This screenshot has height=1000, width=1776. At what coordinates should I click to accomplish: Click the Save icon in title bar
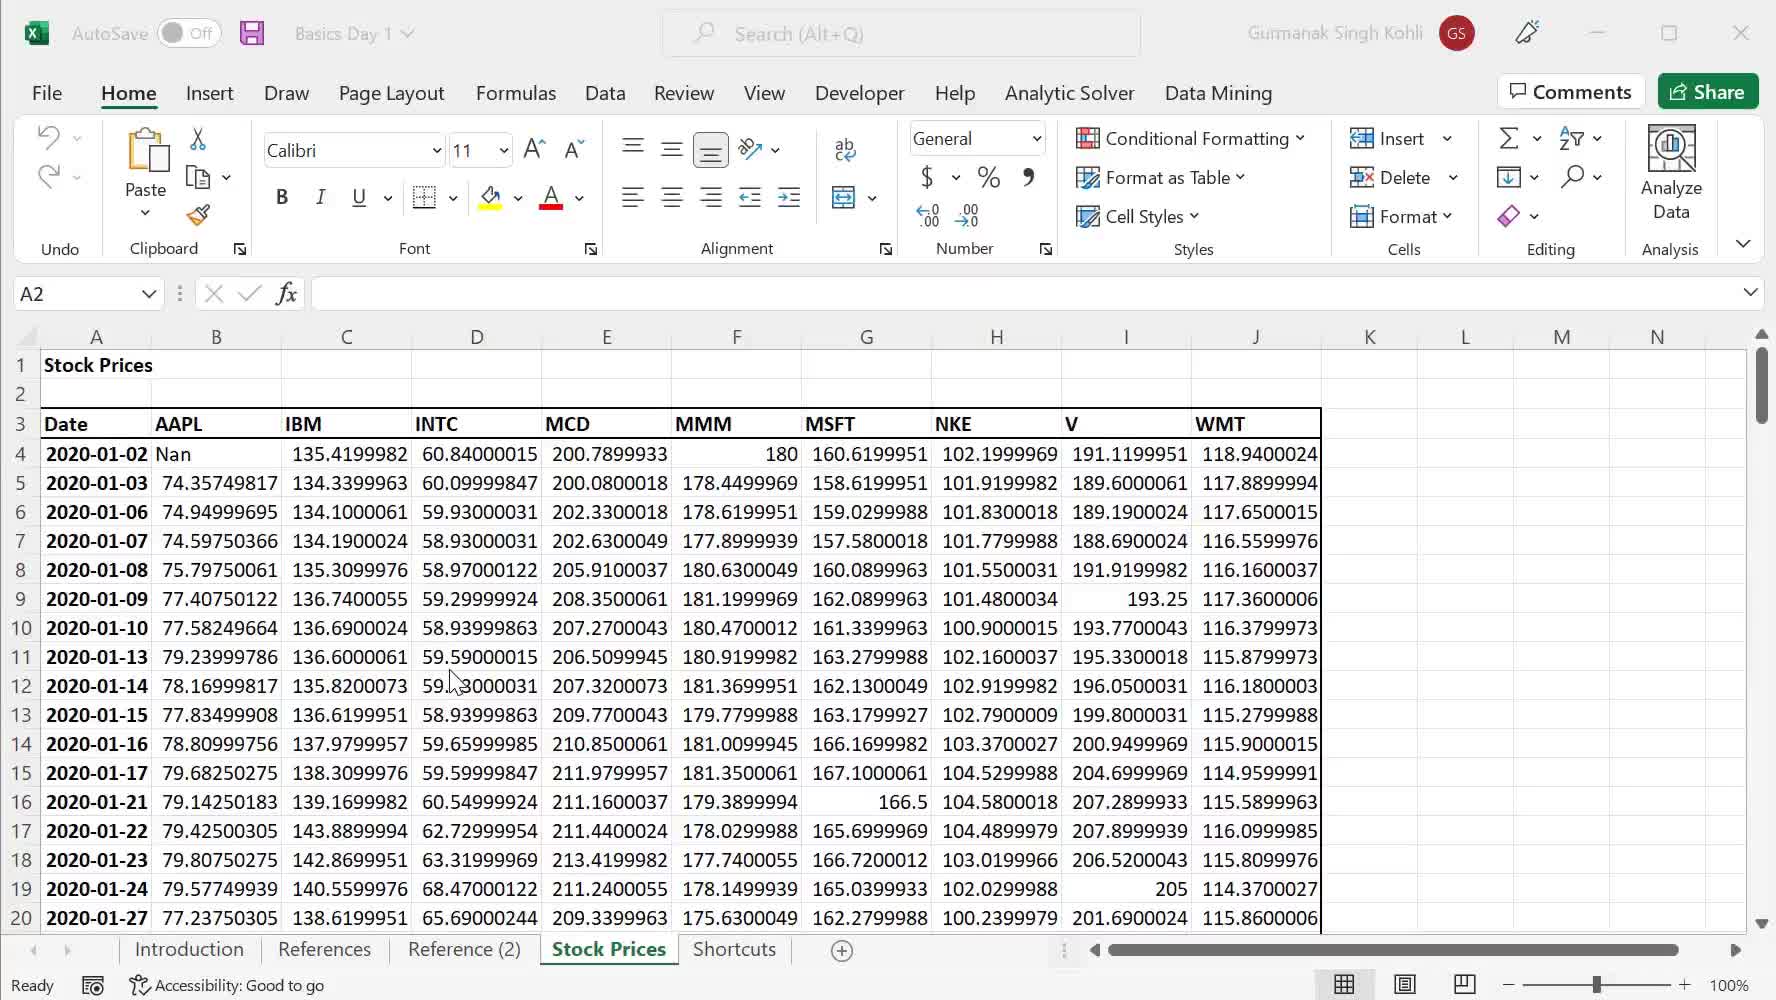(252, 33)
